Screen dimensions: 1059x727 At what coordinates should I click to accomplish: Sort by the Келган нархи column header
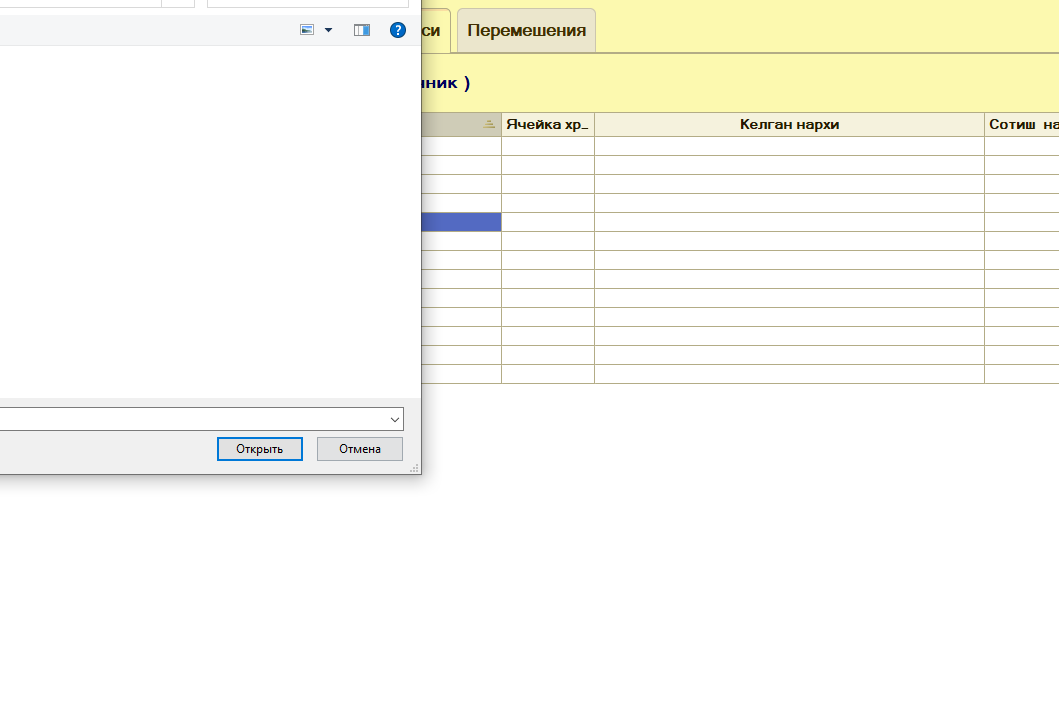click(x=789, y=124)
